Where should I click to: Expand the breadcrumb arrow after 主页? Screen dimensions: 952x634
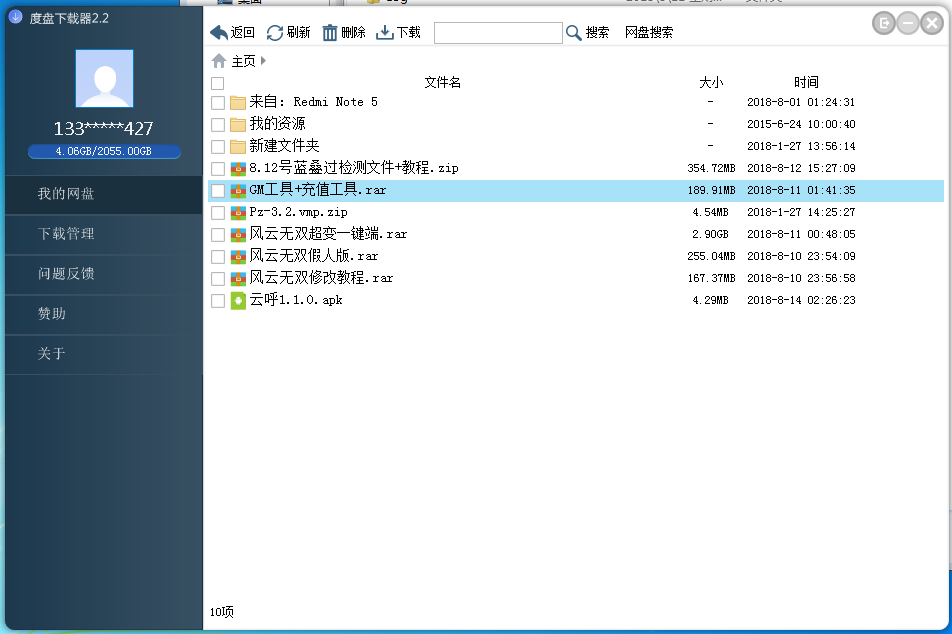[263, 61]
